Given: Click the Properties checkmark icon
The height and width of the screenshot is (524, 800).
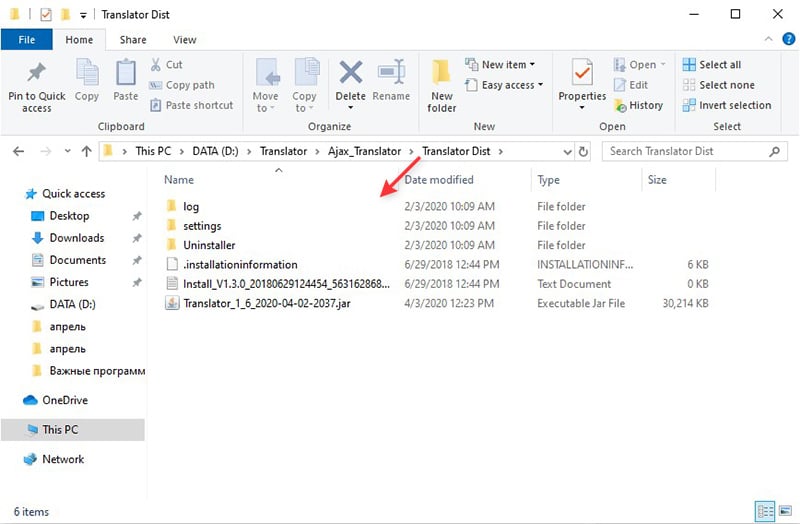Looking at the screenshot, I should click(582, 72).
